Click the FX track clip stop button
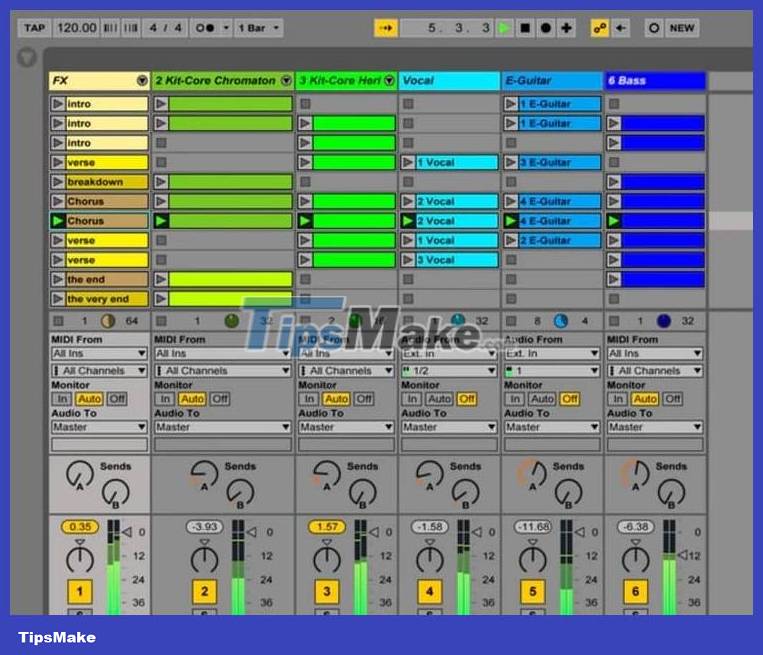 pos(58,321)
